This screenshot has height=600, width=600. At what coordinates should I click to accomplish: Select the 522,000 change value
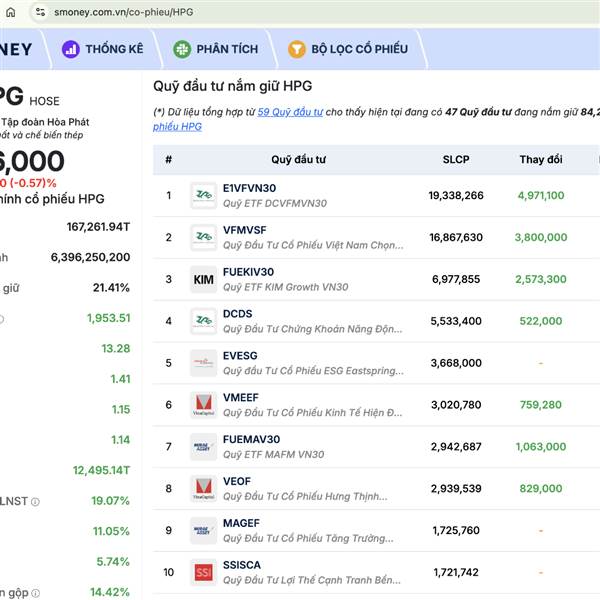541,321
